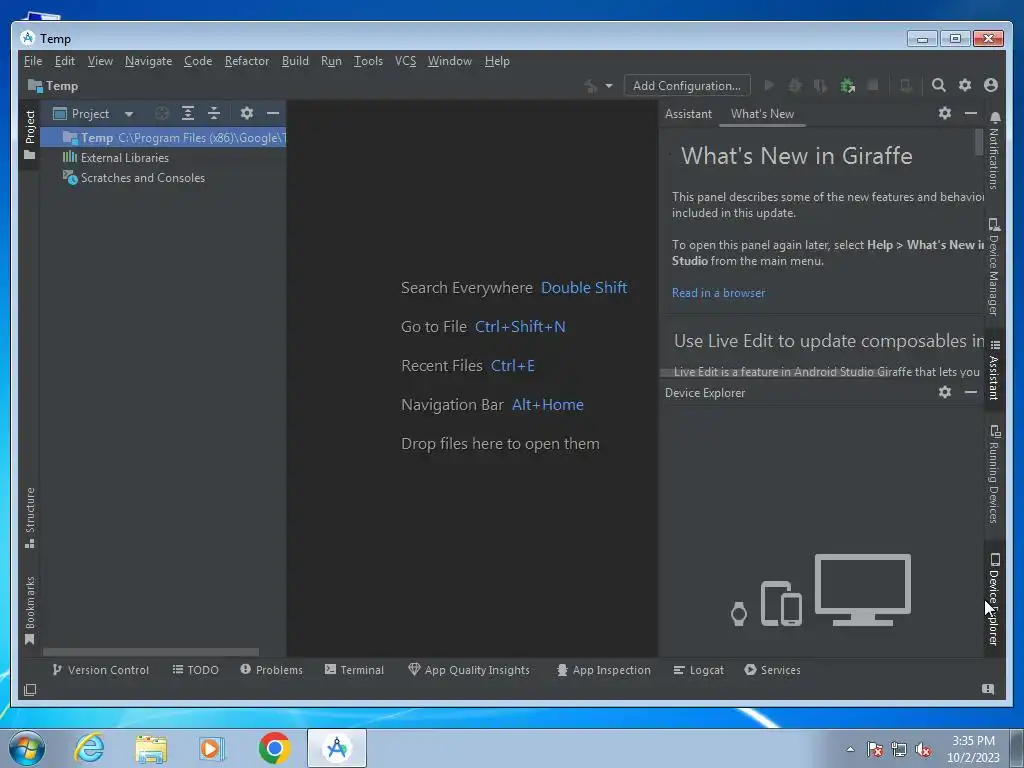
Task: Toggle tool window bars icon bottom-left corner
Action: [x=30, y=690]
